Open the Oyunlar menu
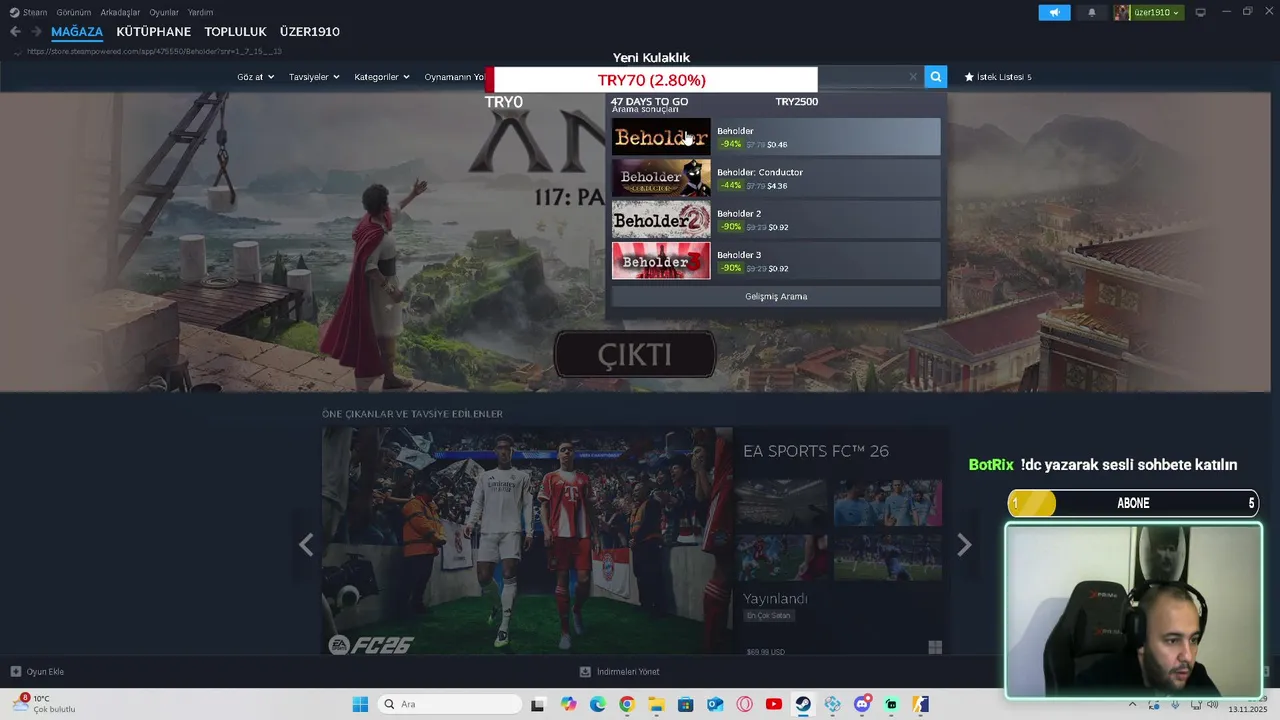This screenshot has width=1280, height=720. click(x=164, y=12)
